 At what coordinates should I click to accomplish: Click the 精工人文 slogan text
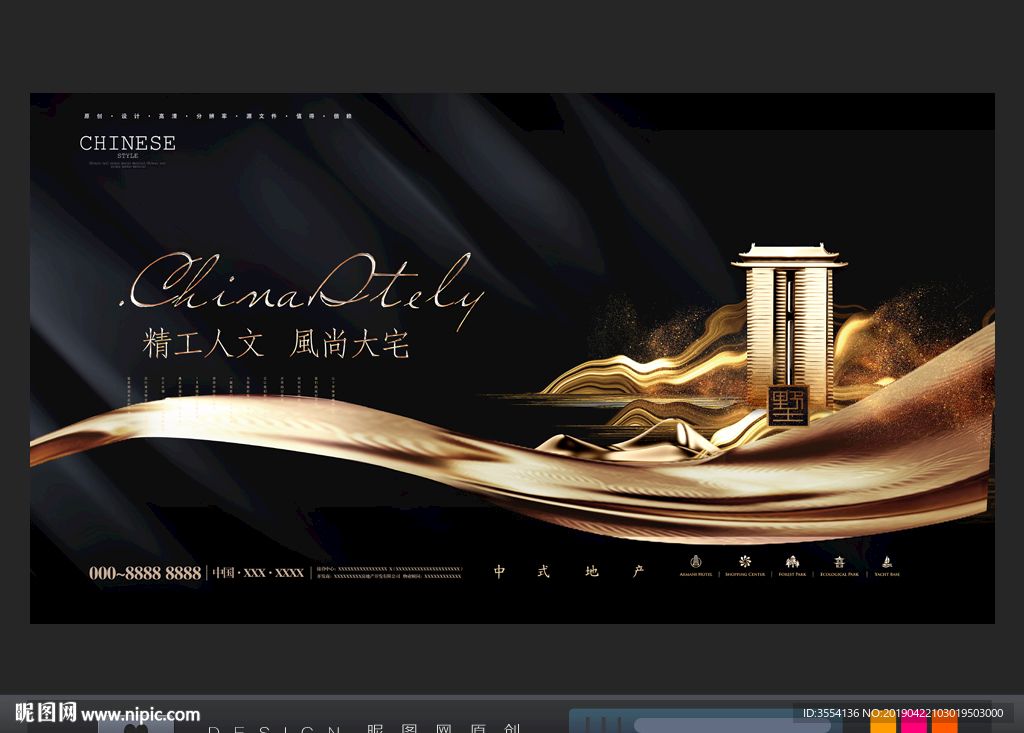click(203, 344)
